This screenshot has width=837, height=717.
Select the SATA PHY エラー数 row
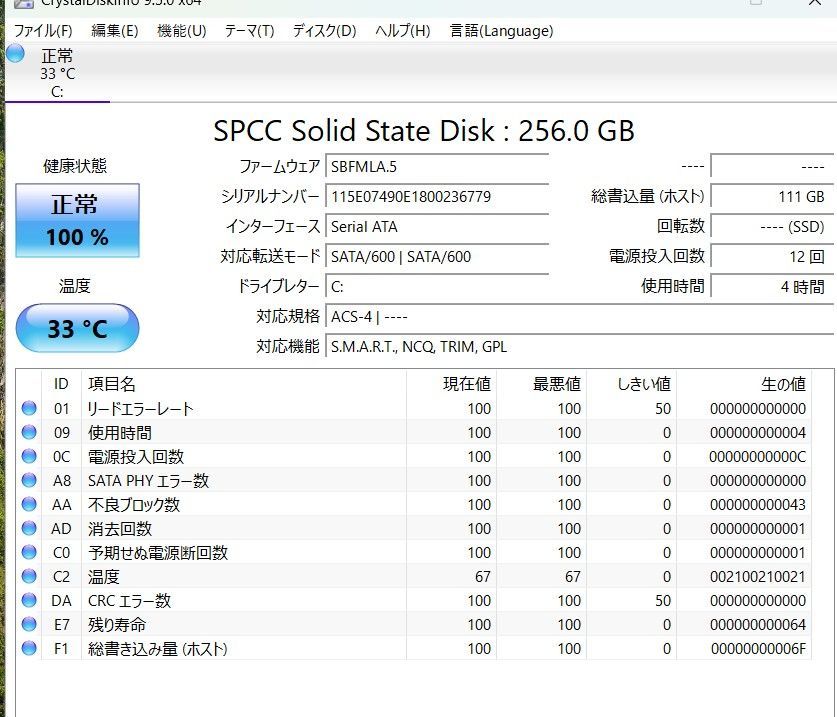point(414,480)
